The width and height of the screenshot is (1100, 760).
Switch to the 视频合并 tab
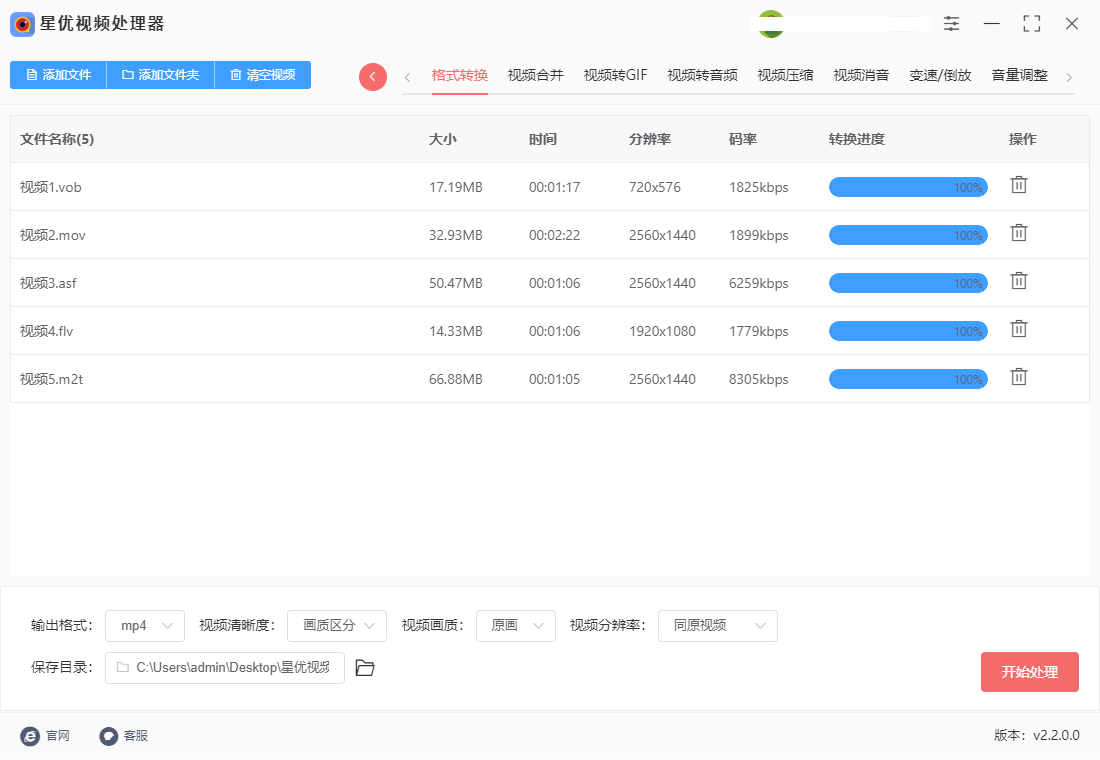tap(535, 75)
